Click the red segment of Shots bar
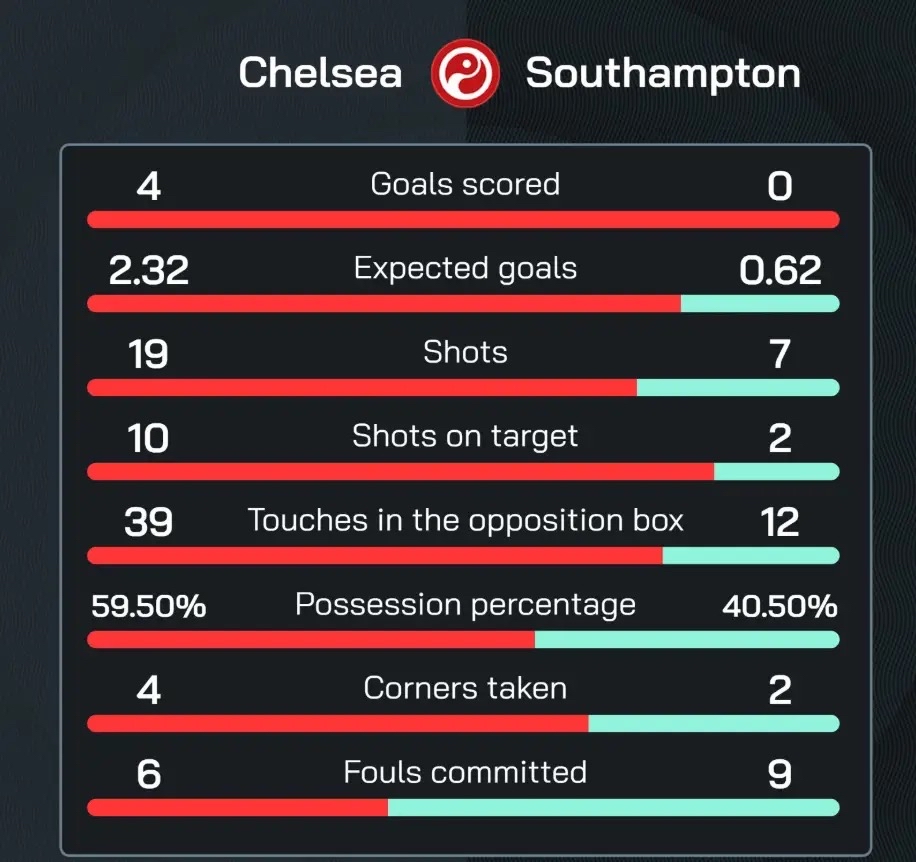 tap(362, 387)
